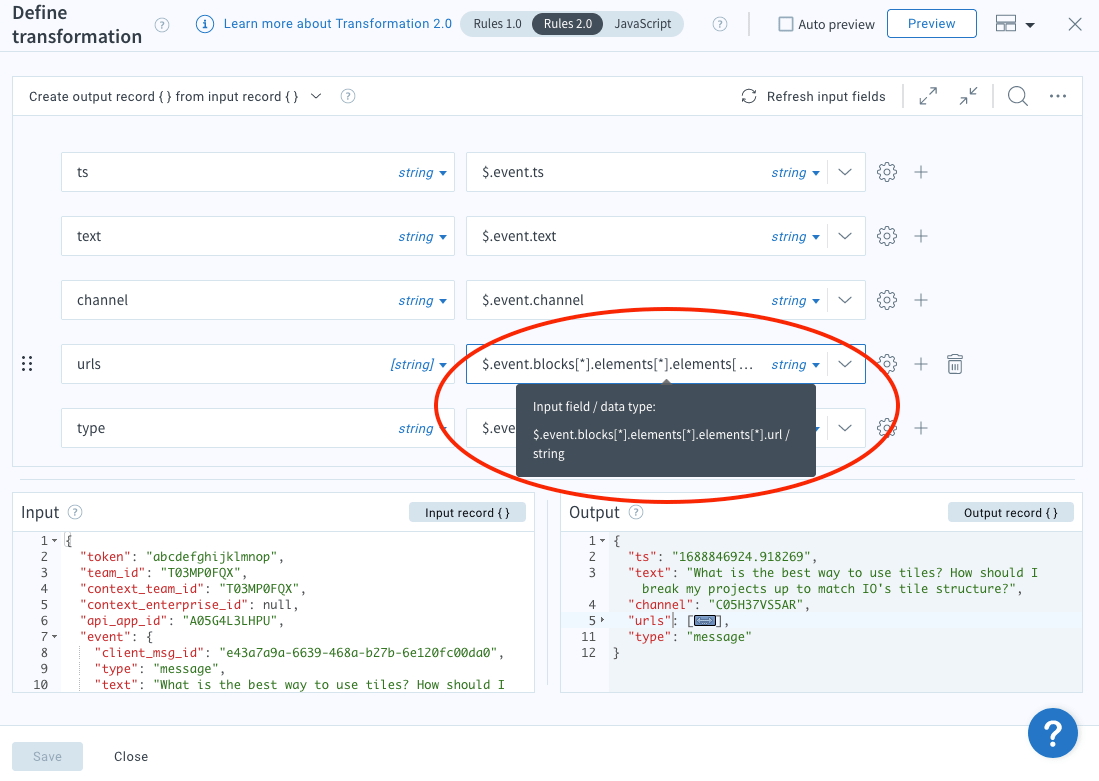Expand the Create output record dropdown

point(316,96)
